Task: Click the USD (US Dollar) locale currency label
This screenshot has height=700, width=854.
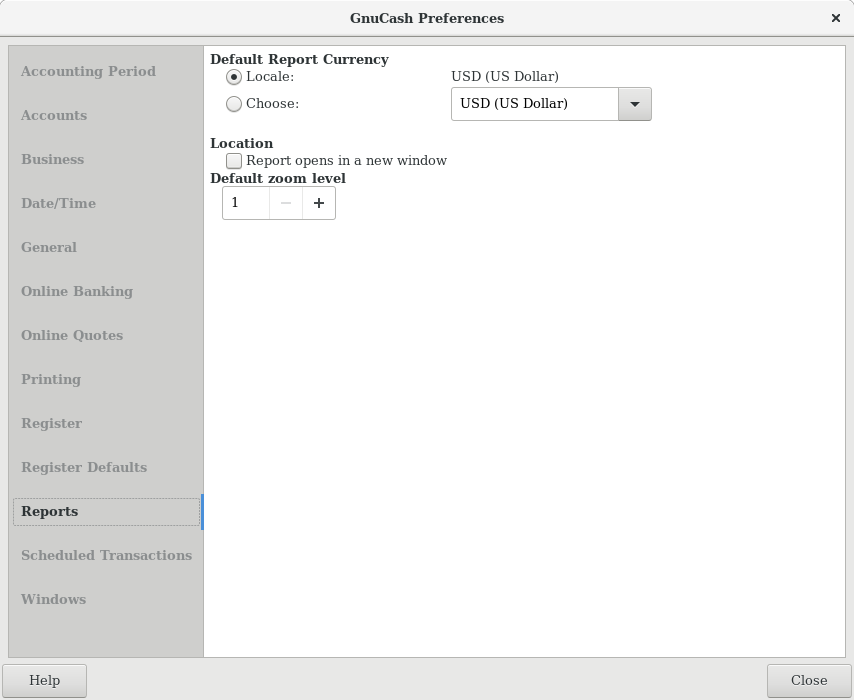Action: pos(505,77)
